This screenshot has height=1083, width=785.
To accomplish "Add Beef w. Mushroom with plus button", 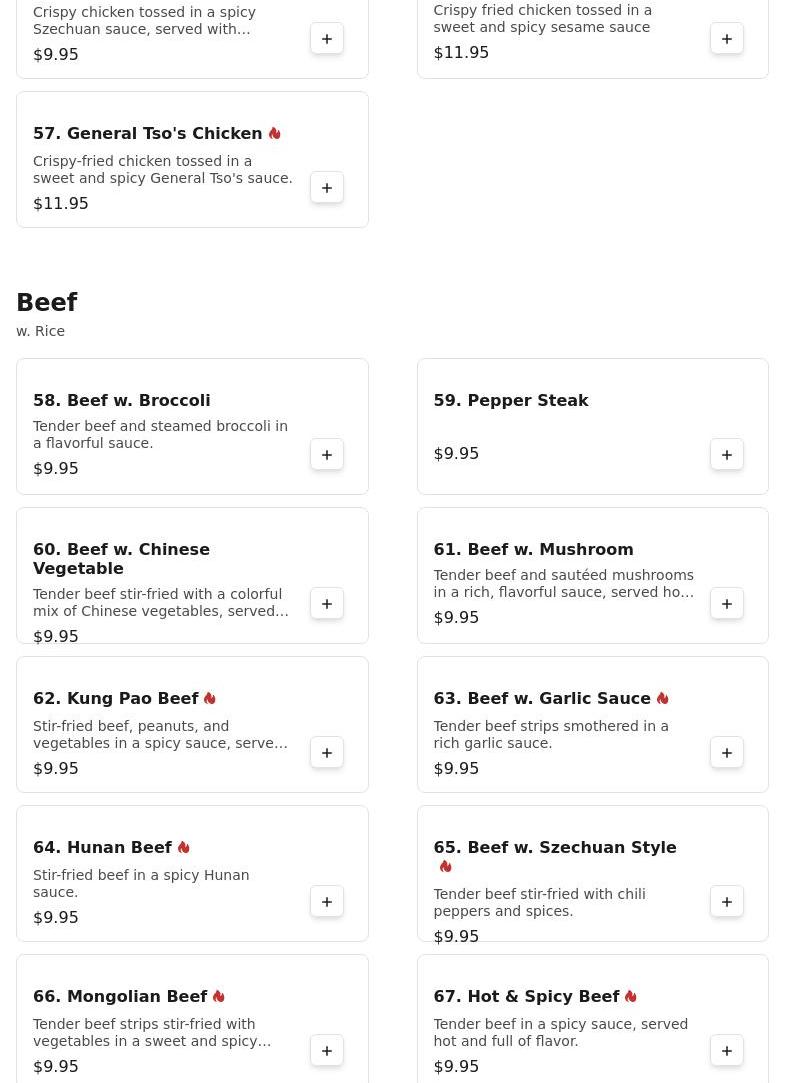I will click(727, 604).
